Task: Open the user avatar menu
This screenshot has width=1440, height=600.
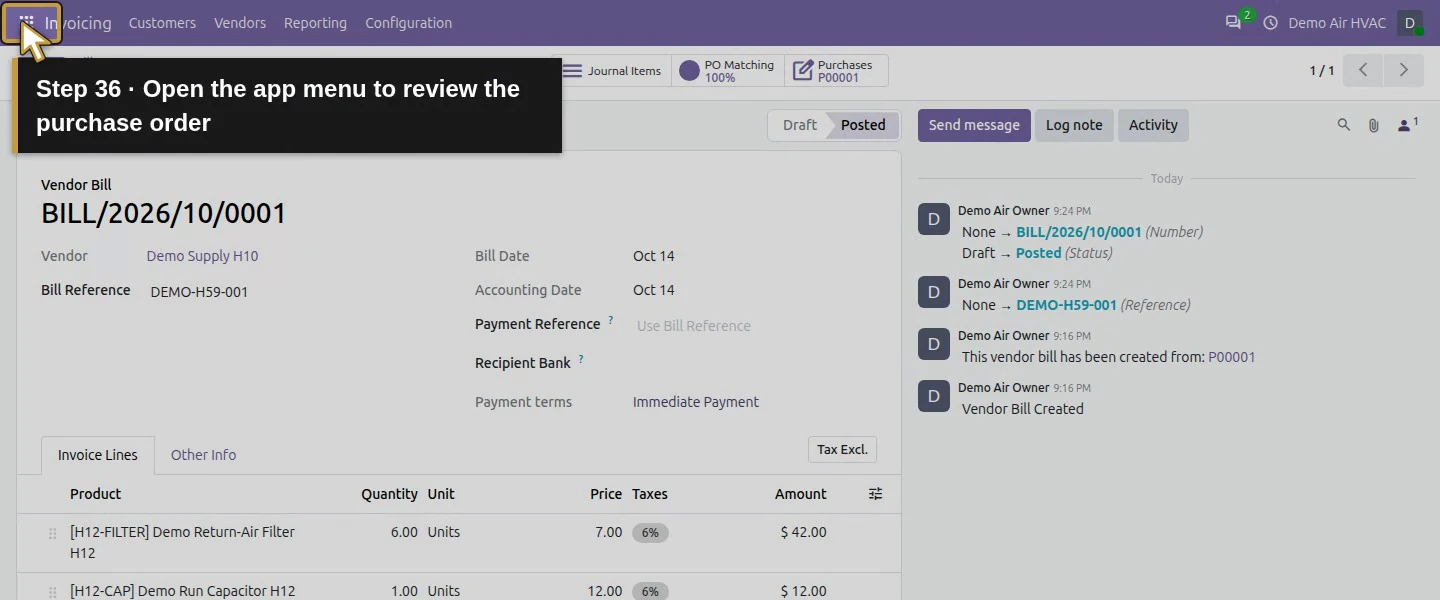Action: coord(1410,22)
